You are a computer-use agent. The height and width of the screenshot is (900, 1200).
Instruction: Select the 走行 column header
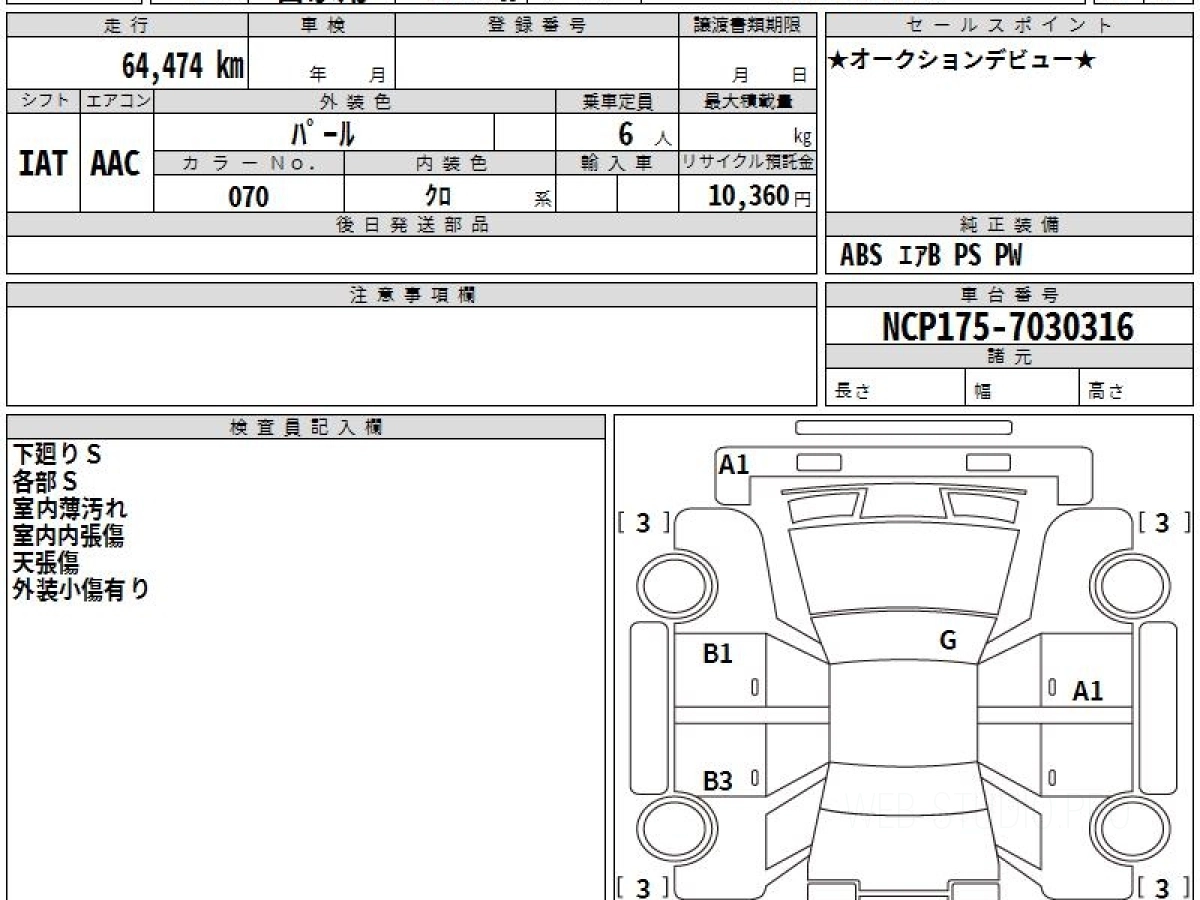tap(127, 26)
